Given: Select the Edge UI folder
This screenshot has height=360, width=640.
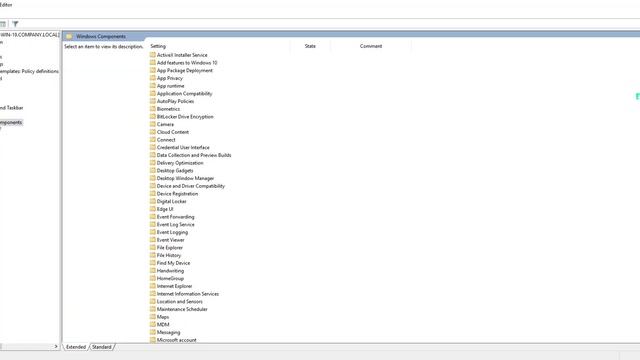Looking at the screenshot, I should tap(162, 209).
